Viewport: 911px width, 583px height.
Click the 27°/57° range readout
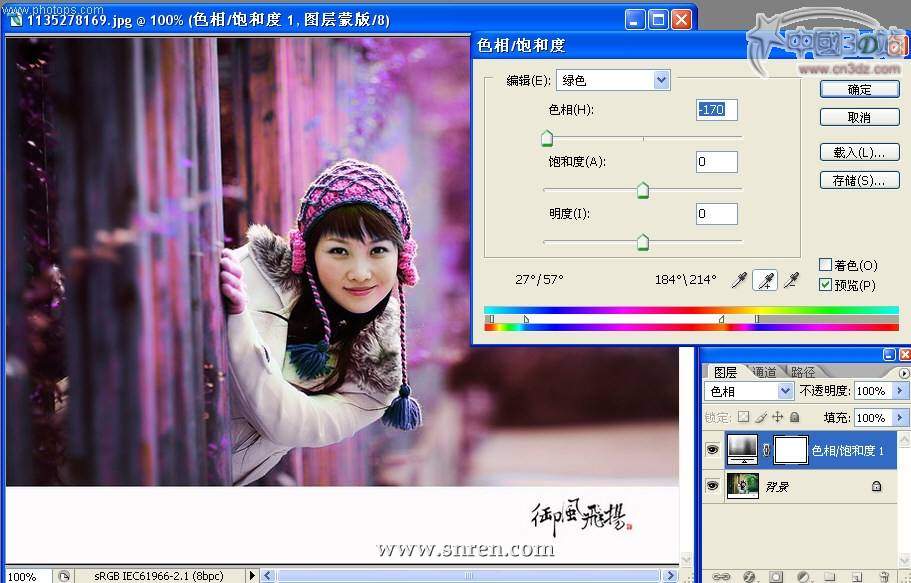[539, 280]
